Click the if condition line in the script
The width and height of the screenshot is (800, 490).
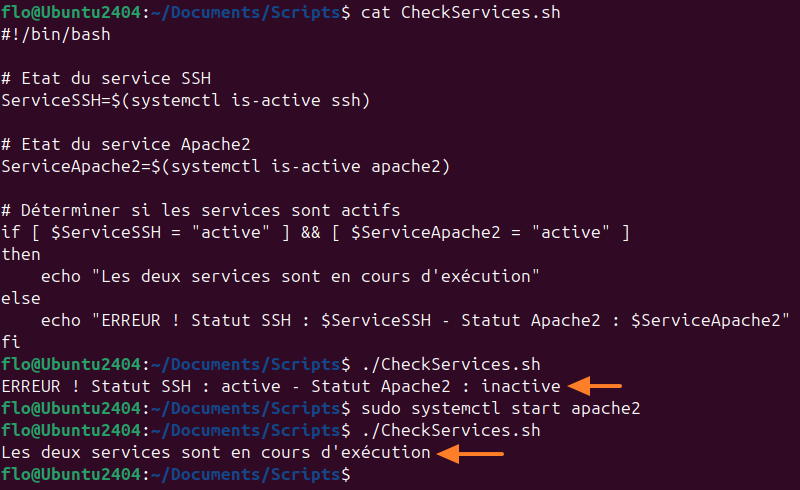click(315, 232)
